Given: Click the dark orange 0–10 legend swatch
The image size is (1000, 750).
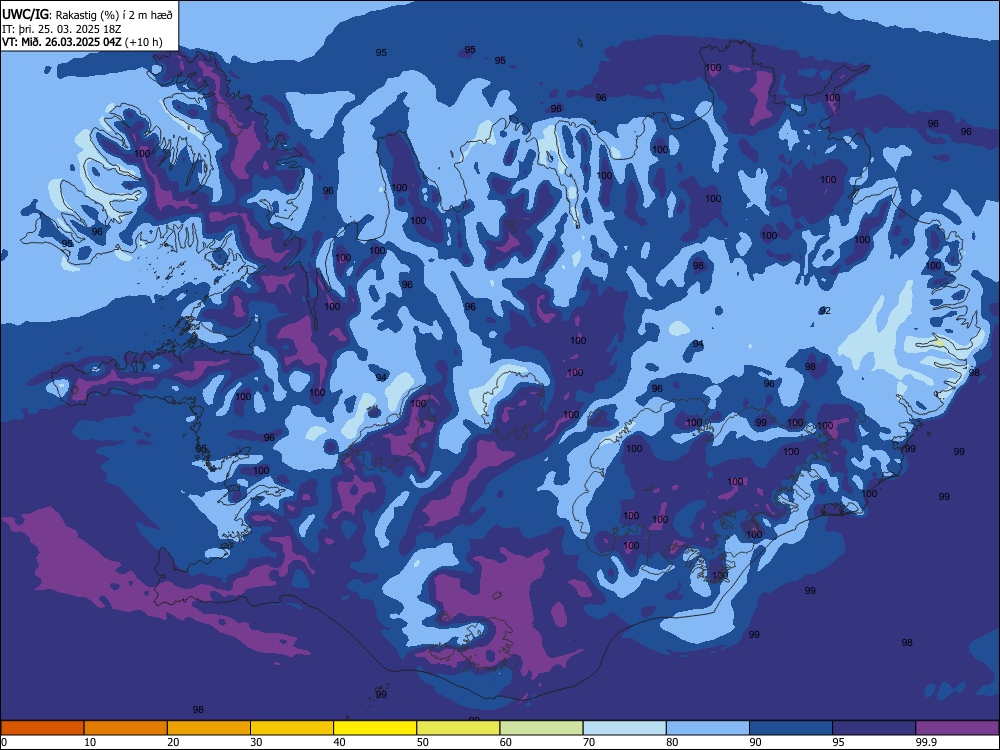Looking at the screenshot, I should point(42,728).
